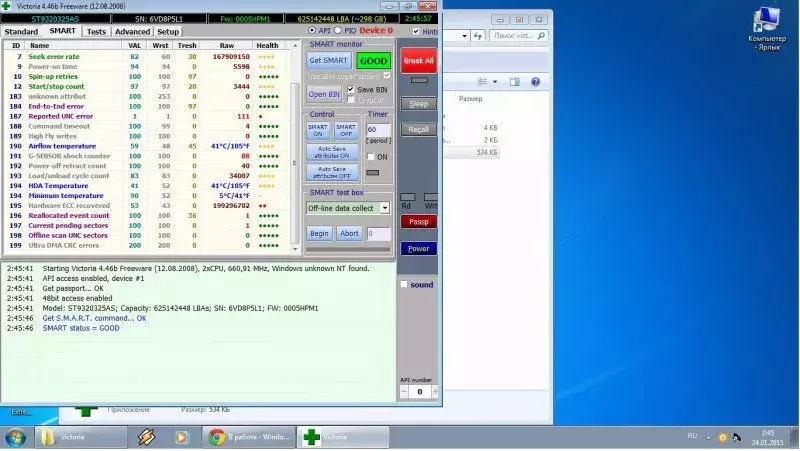The image size is (800, 451).
Task: Click the magnifier icon in Explorer search box
Action: click(541, 35)
